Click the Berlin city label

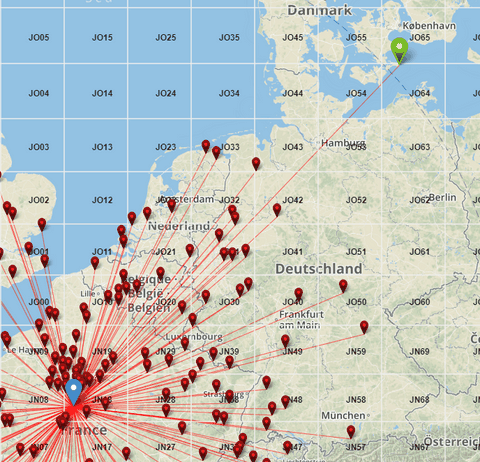(442, 197)
